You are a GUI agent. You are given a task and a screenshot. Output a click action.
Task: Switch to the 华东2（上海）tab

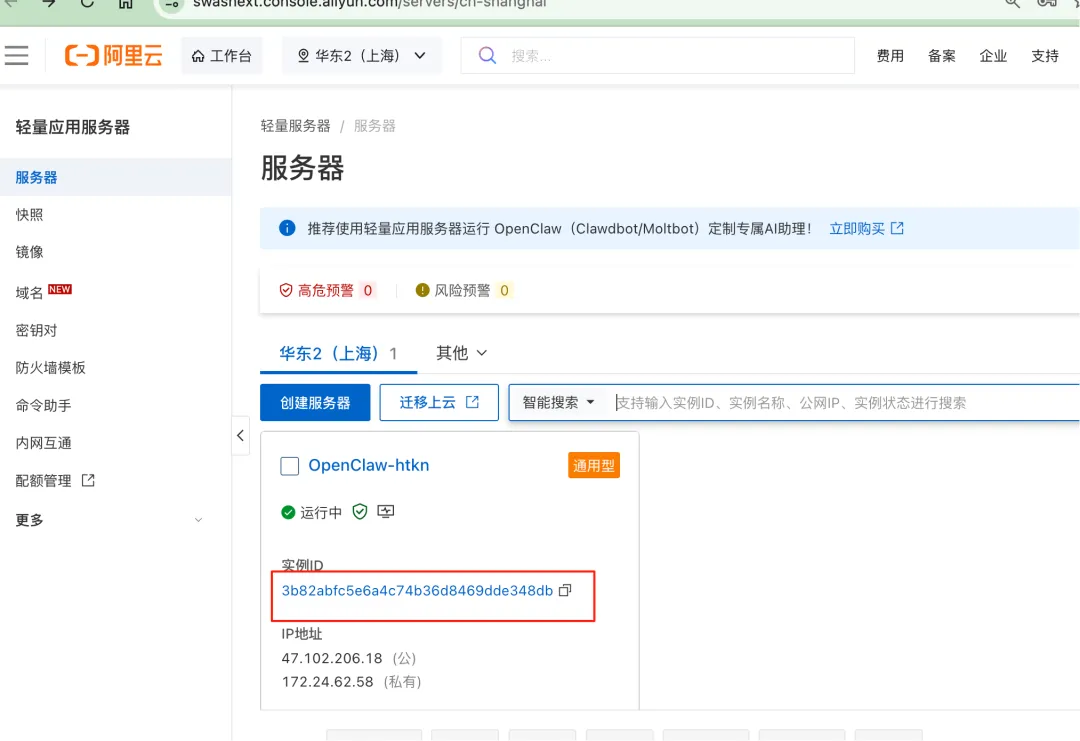[338, 353]
